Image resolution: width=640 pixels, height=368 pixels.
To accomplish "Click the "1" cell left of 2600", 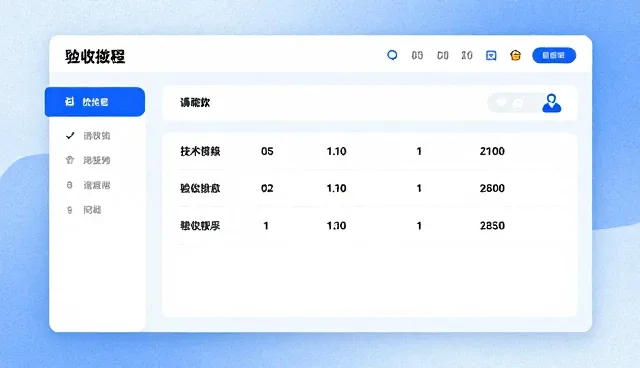I will click(x=419, y=188).
